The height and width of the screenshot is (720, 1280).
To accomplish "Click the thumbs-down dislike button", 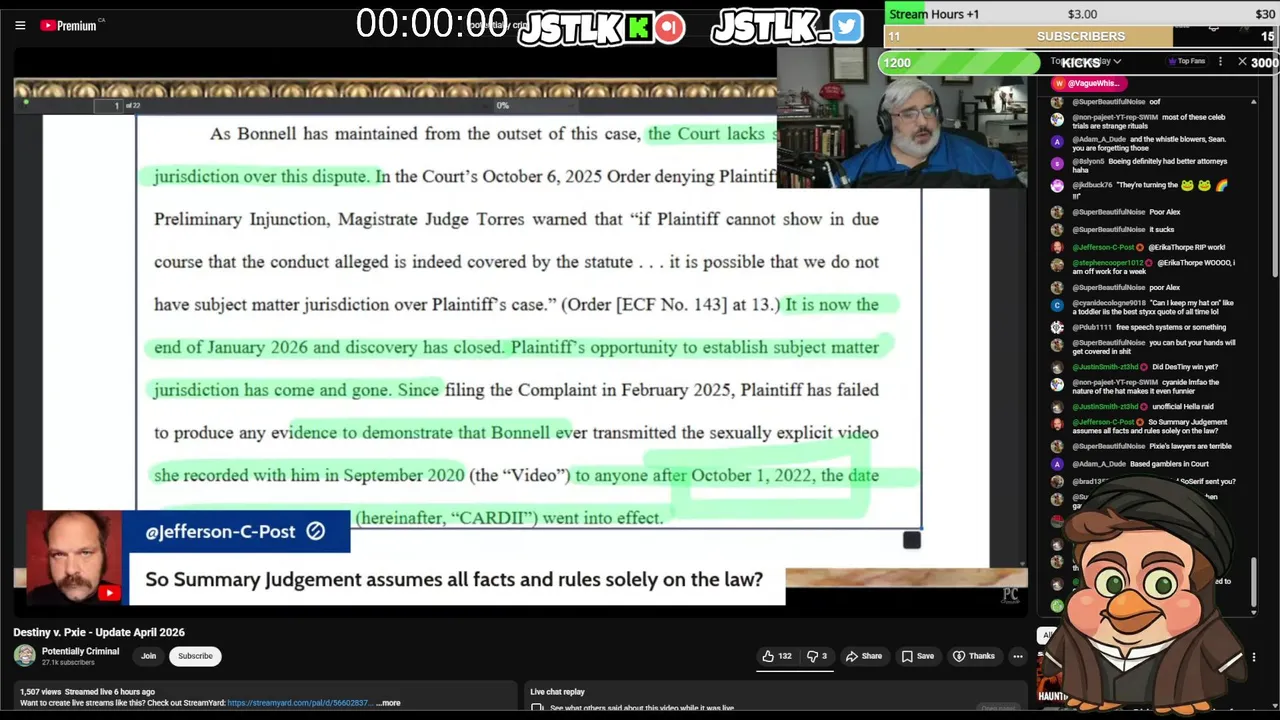I will [x=817, y=656].
